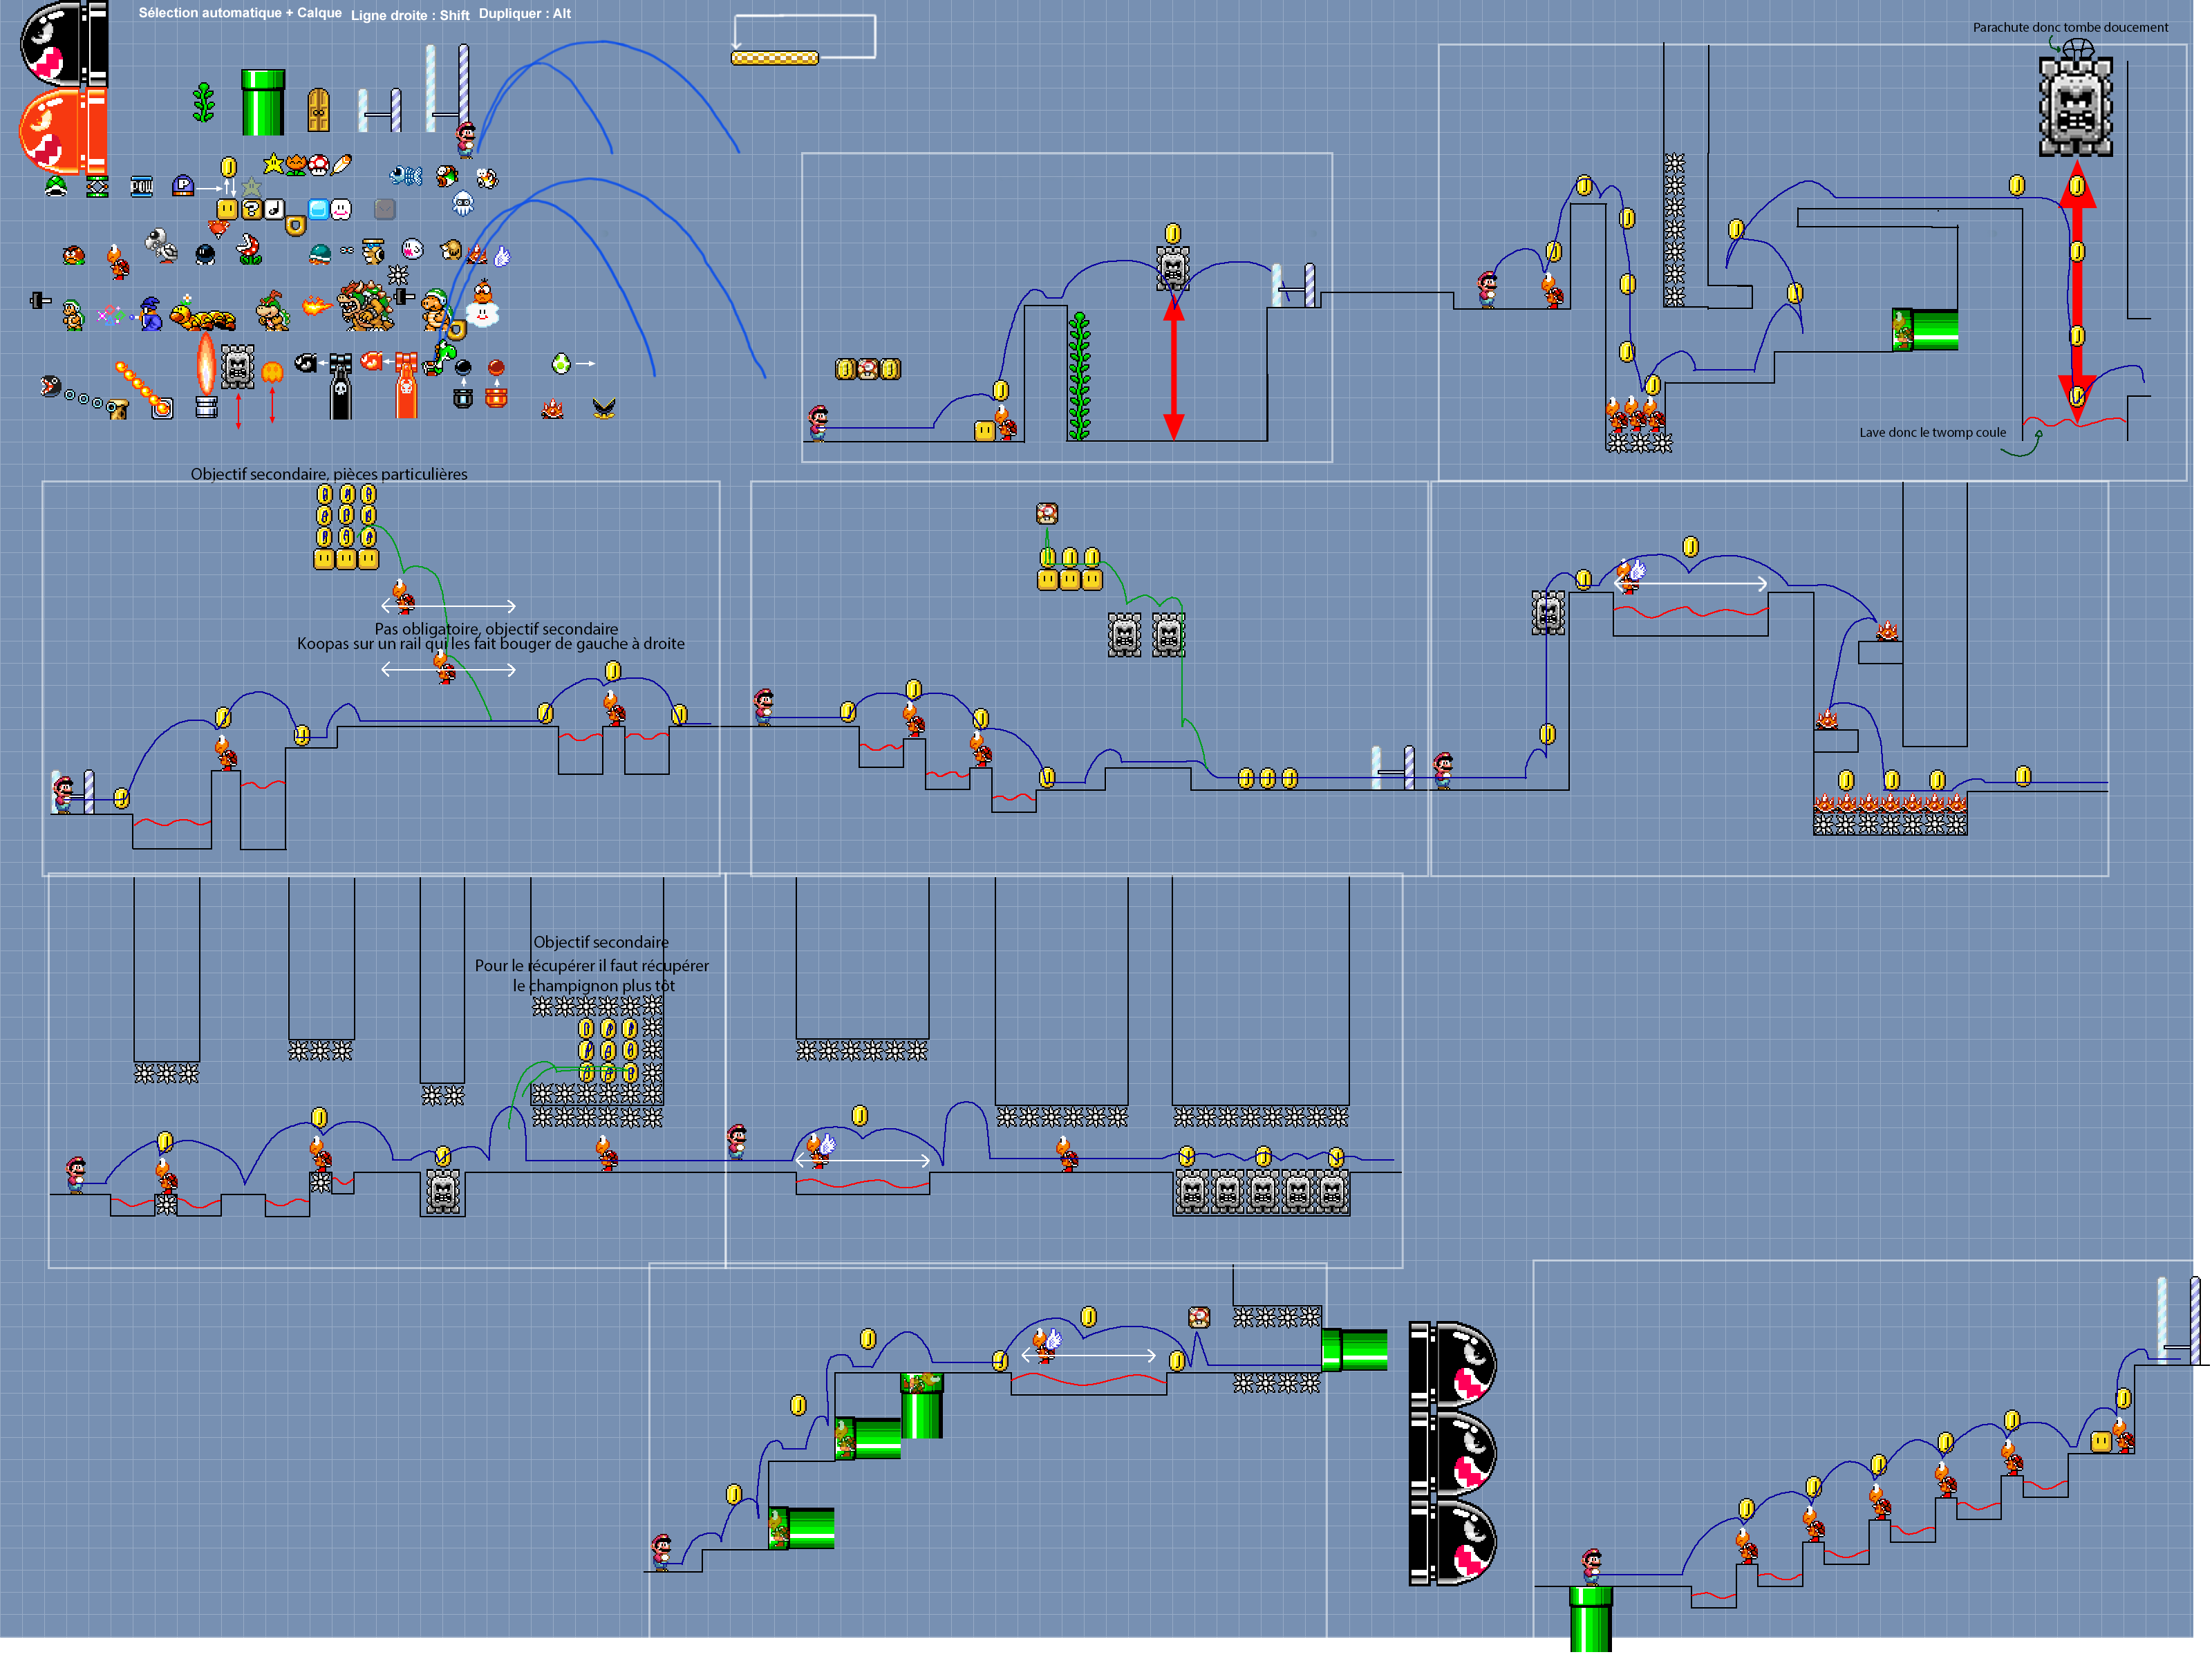The image size is (2212, 1659).
Task: Pick the green-spotted Yoshi egg sprite
Action: click(x=561, y=363)
